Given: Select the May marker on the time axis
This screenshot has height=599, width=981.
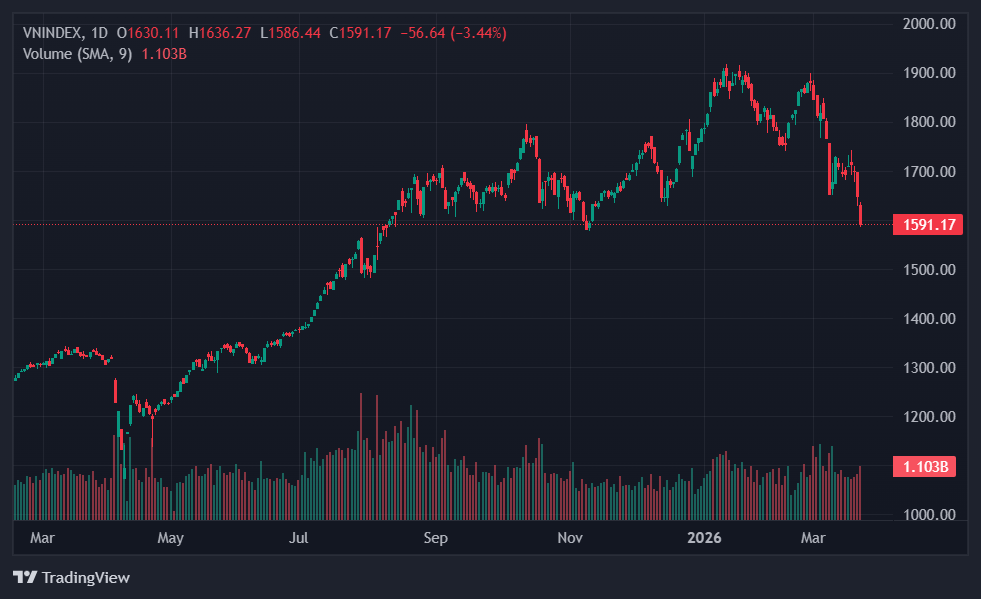Looking at the screenshot, I should pyautogui.click(x=170, y=538).
